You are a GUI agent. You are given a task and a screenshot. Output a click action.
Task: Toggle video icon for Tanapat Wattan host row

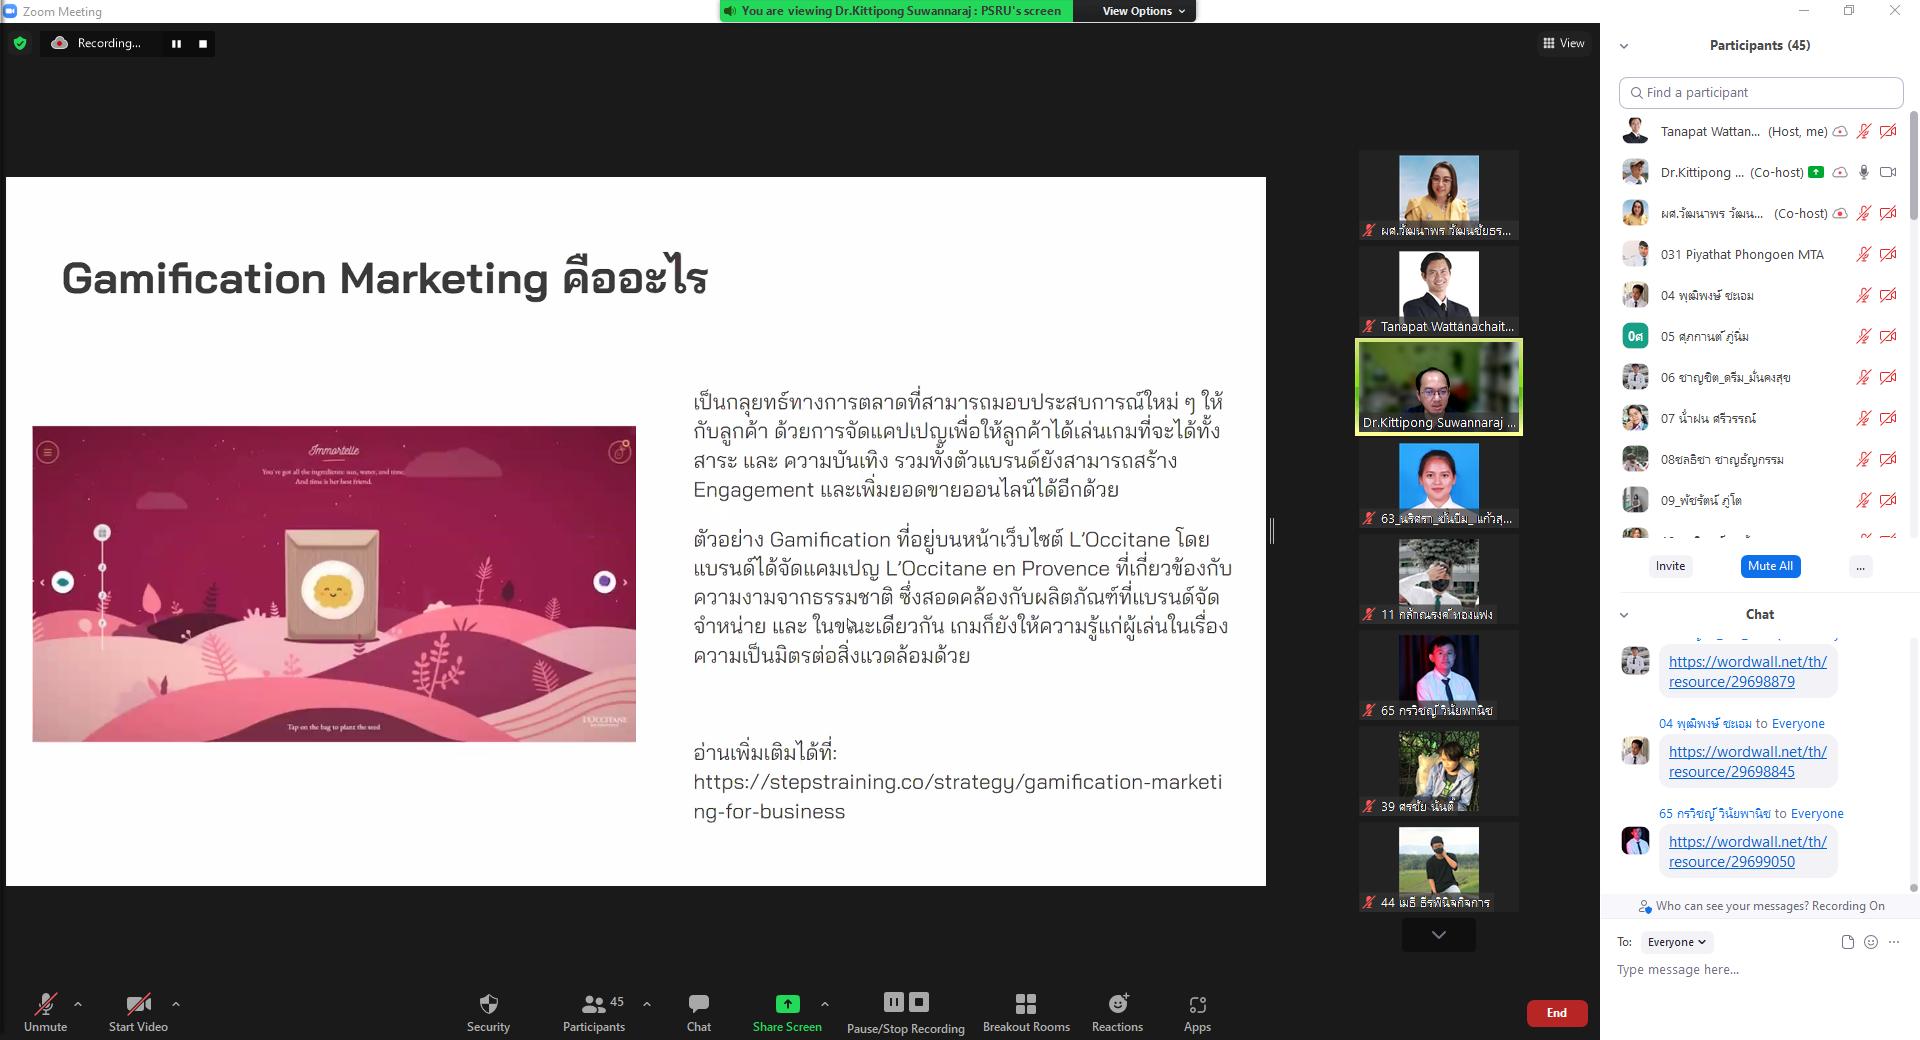1888,131
